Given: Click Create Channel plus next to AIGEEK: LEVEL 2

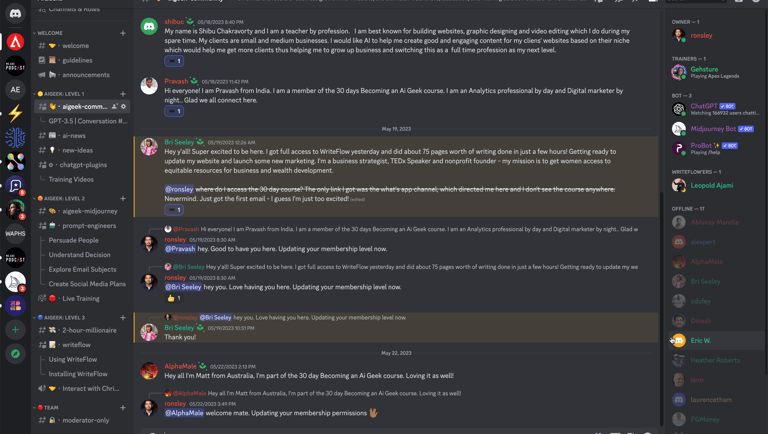Looking at the screenshot, I should 123,198.
